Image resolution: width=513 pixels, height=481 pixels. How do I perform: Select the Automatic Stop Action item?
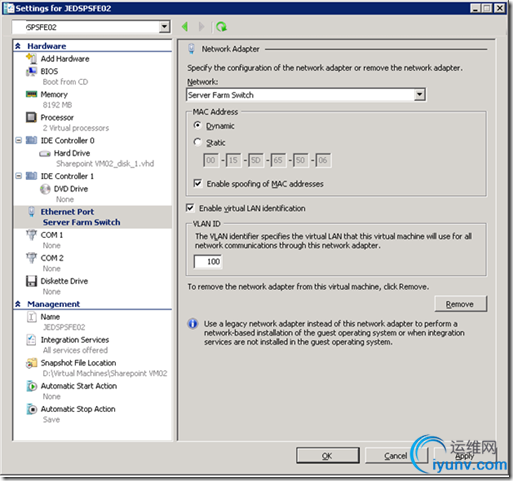pos(78,409)
